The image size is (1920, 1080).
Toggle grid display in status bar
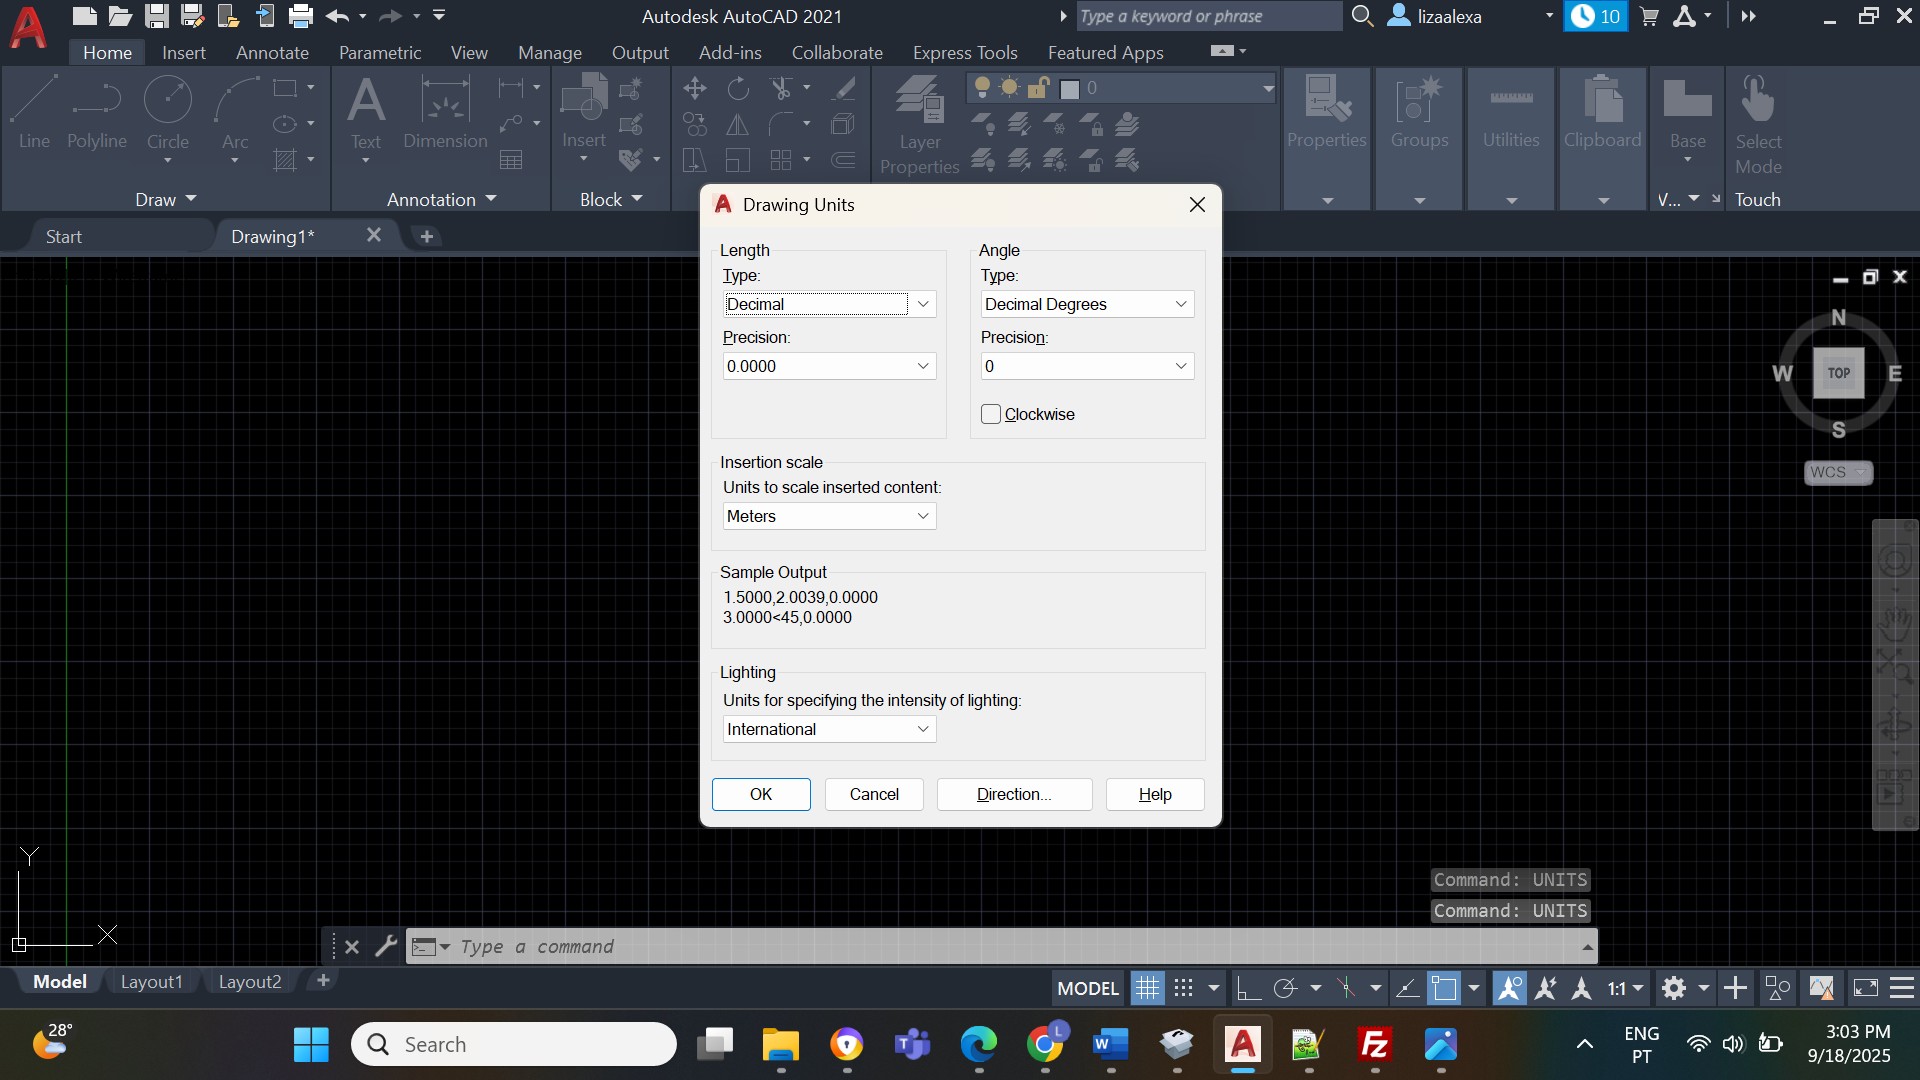[x=1147, y=989]
